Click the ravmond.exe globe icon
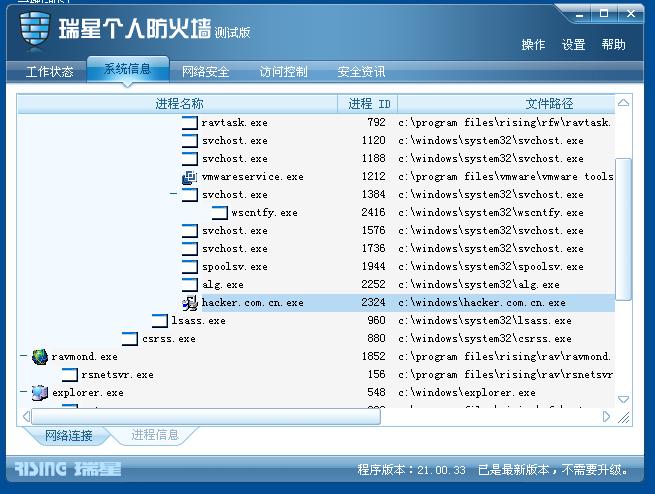This screenshot has height=494, width=655. [x=40, y=357]
